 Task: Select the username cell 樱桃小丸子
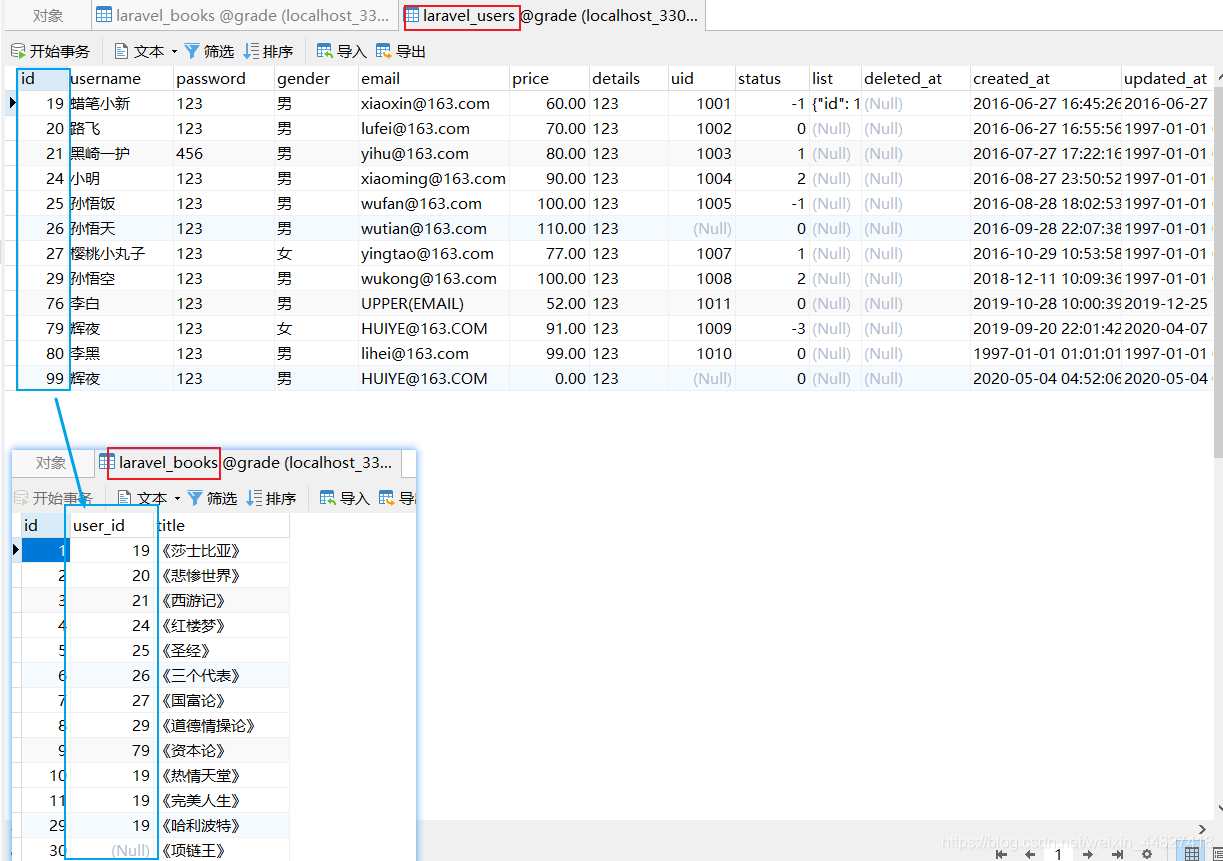[121, 253]
